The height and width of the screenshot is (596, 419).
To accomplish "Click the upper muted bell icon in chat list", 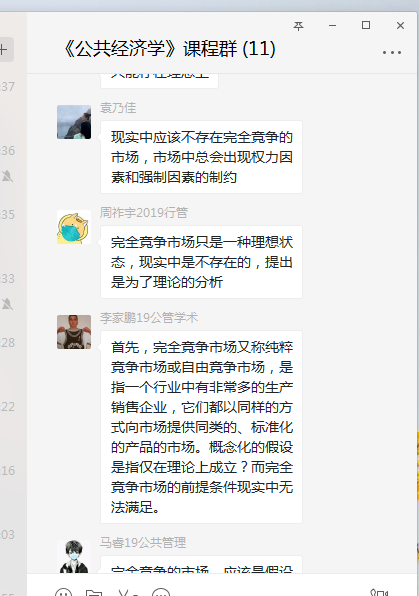I will pyautogui.click(x=7, y=176).
